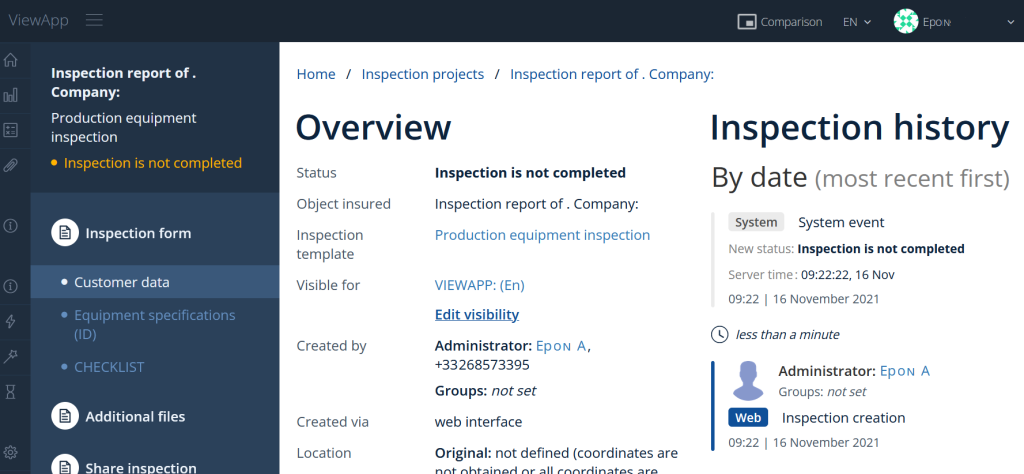
Task: Open Share inspection section
Action: [x=141, y=467]
